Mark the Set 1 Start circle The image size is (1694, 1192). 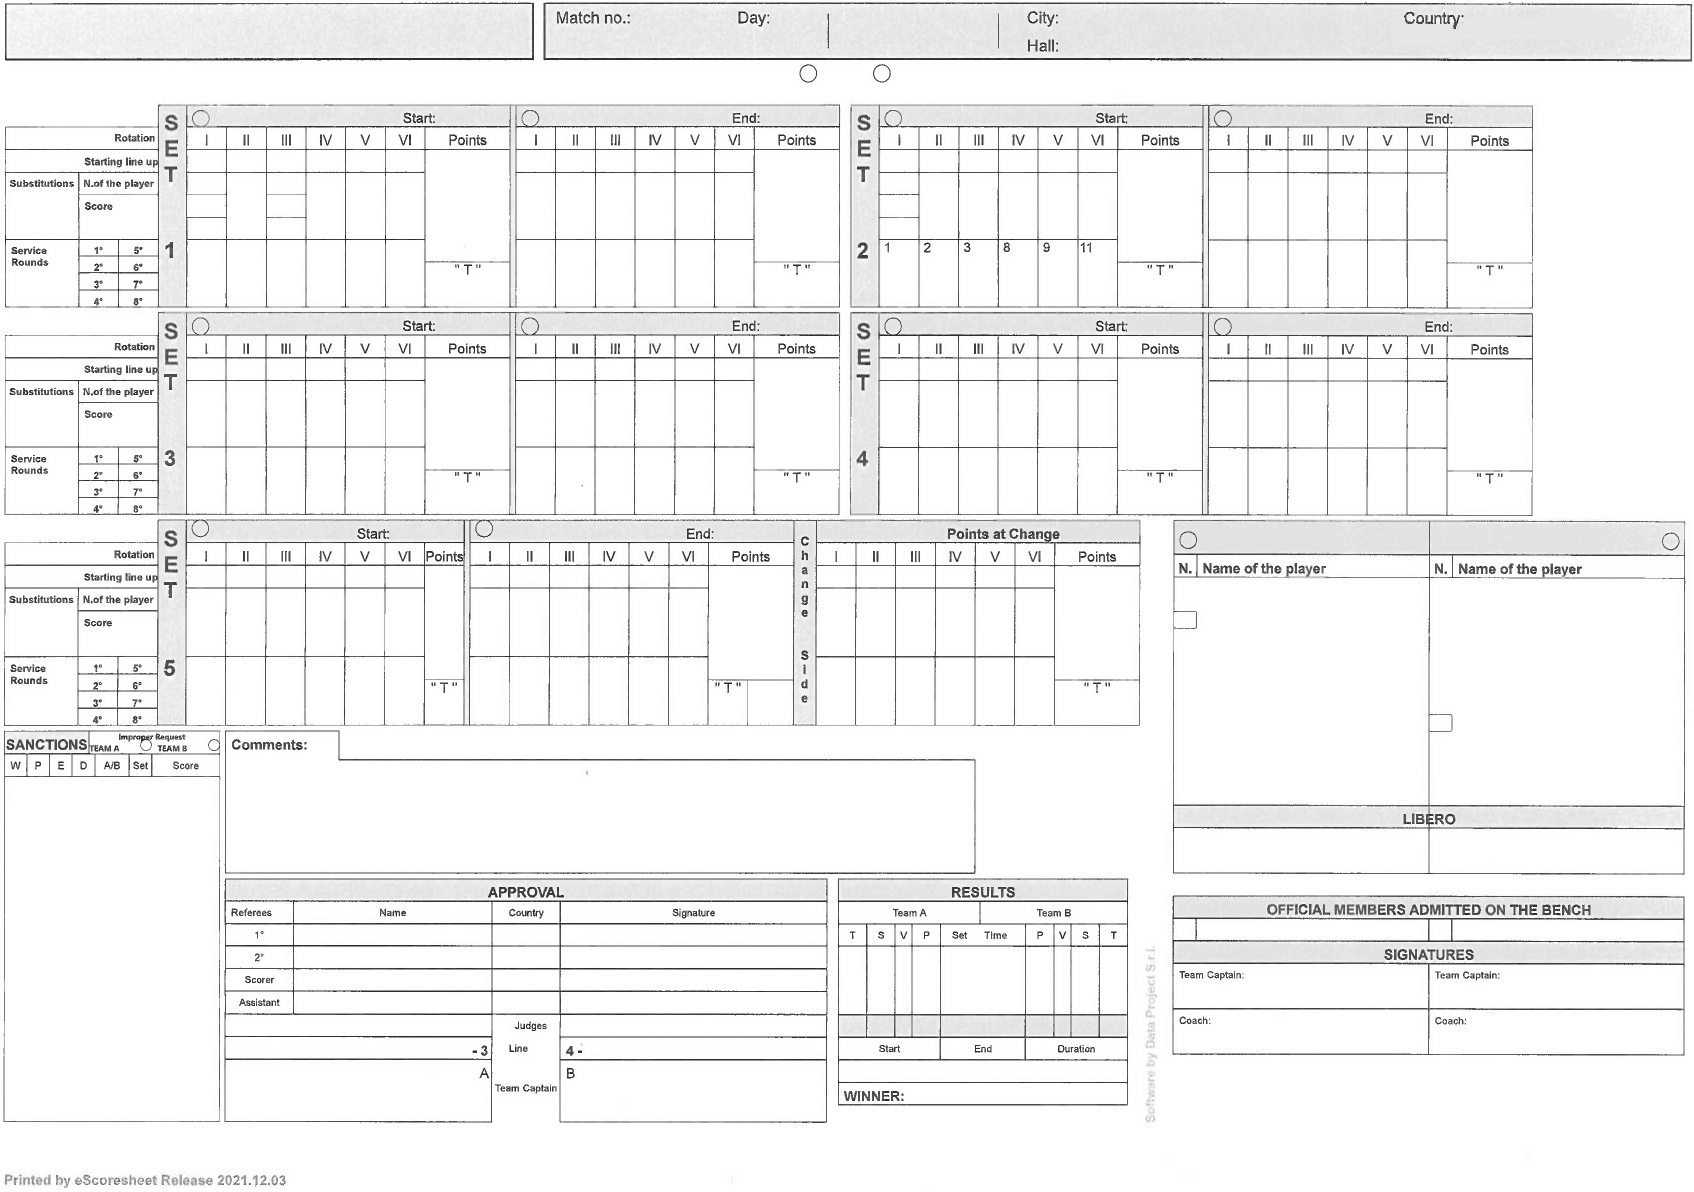coord(200,118)
